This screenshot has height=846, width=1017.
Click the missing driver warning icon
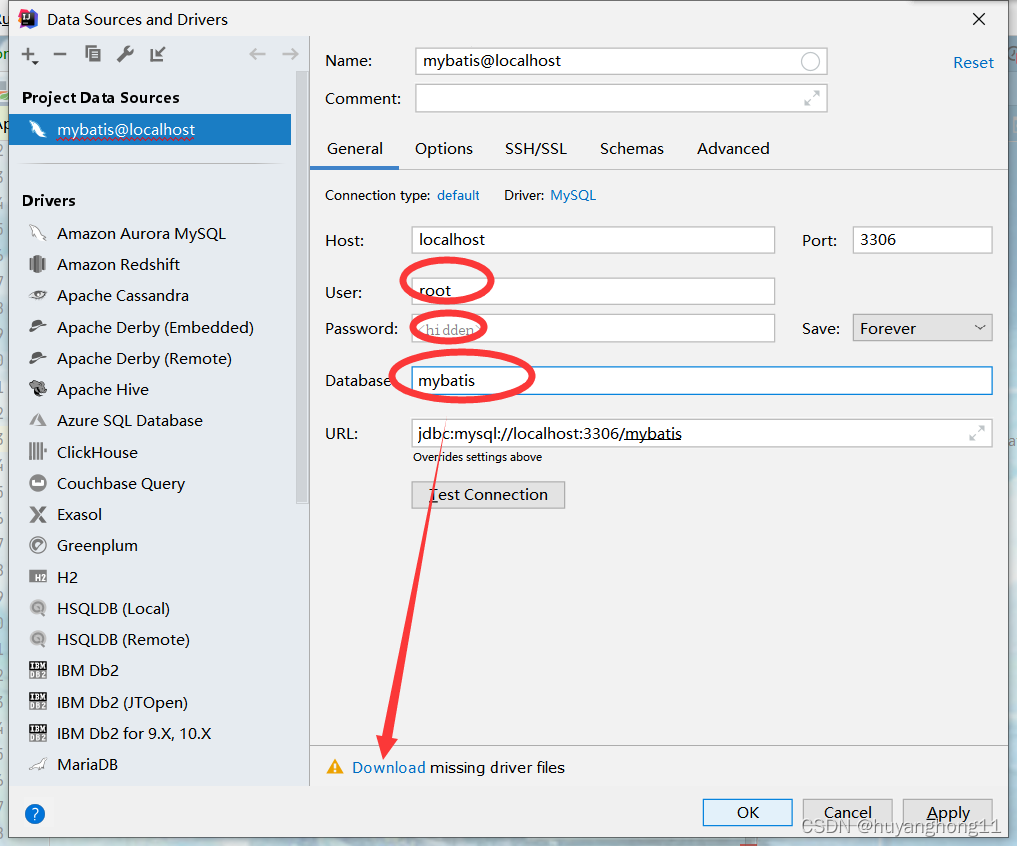pos(335,767)
